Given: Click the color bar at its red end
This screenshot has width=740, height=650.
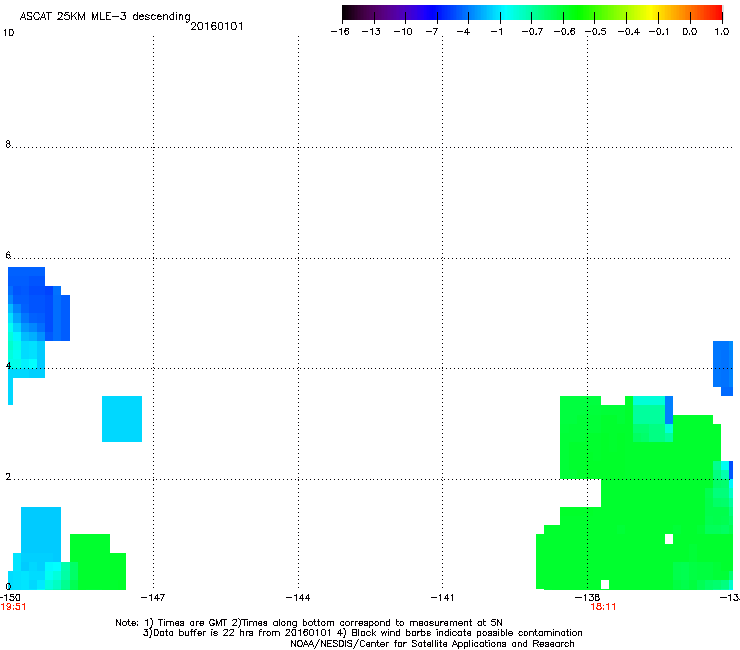Looking at the screenshot, I should point(716,13).
